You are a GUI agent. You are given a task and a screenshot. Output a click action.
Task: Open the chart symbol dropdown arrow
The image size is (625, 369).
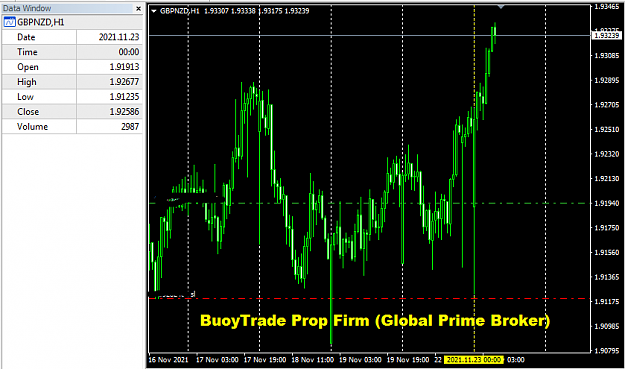tap(154, 11)
